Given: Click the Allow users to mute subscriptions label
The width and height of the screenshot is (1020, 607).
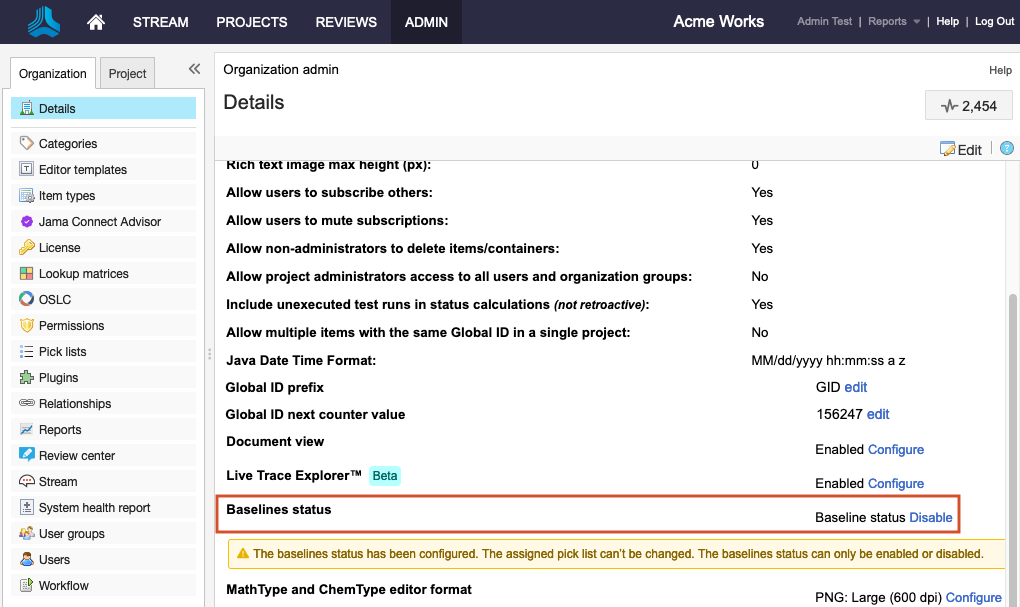Looking at the screenshot, I should [337, 221].
